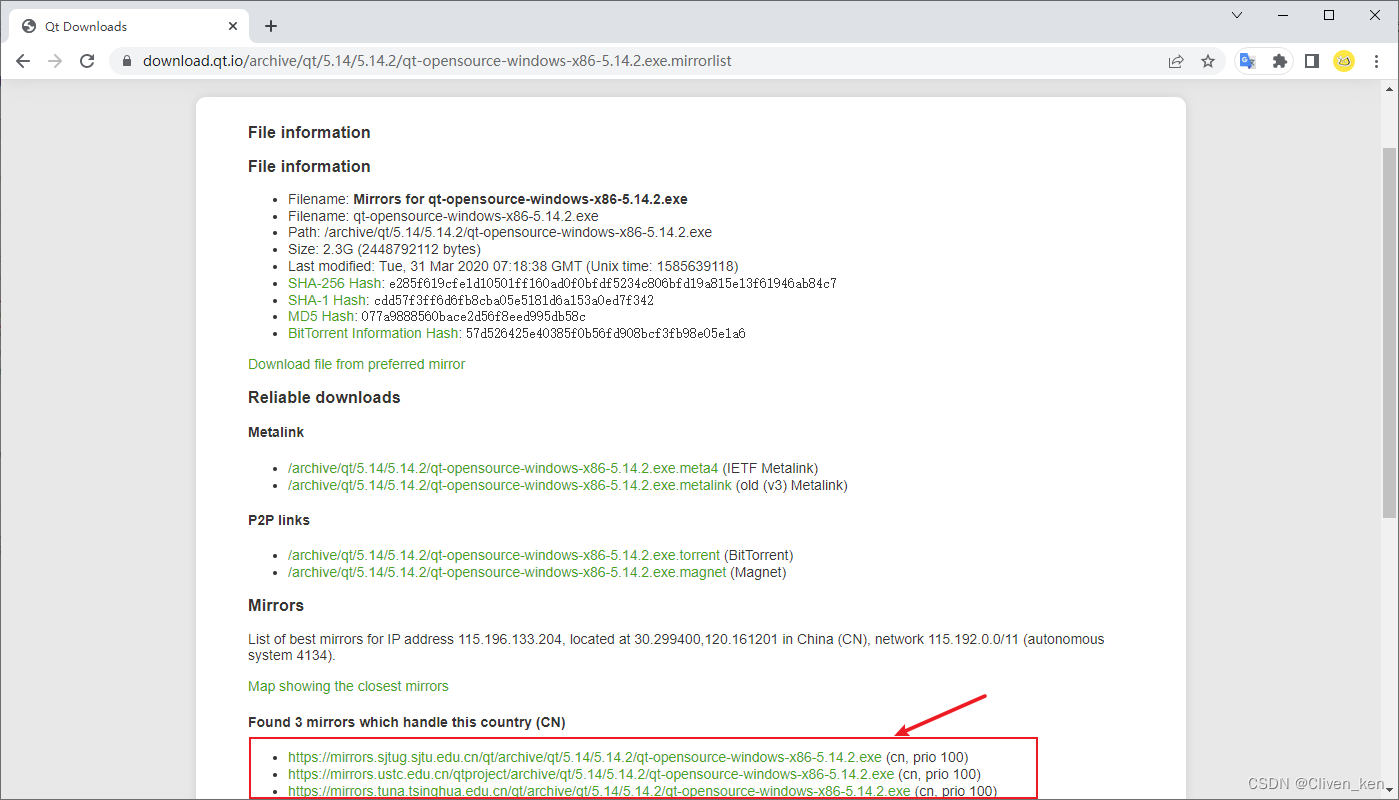
Task: Open the Google Translate extension
Action: click(x=1248, y=61)
